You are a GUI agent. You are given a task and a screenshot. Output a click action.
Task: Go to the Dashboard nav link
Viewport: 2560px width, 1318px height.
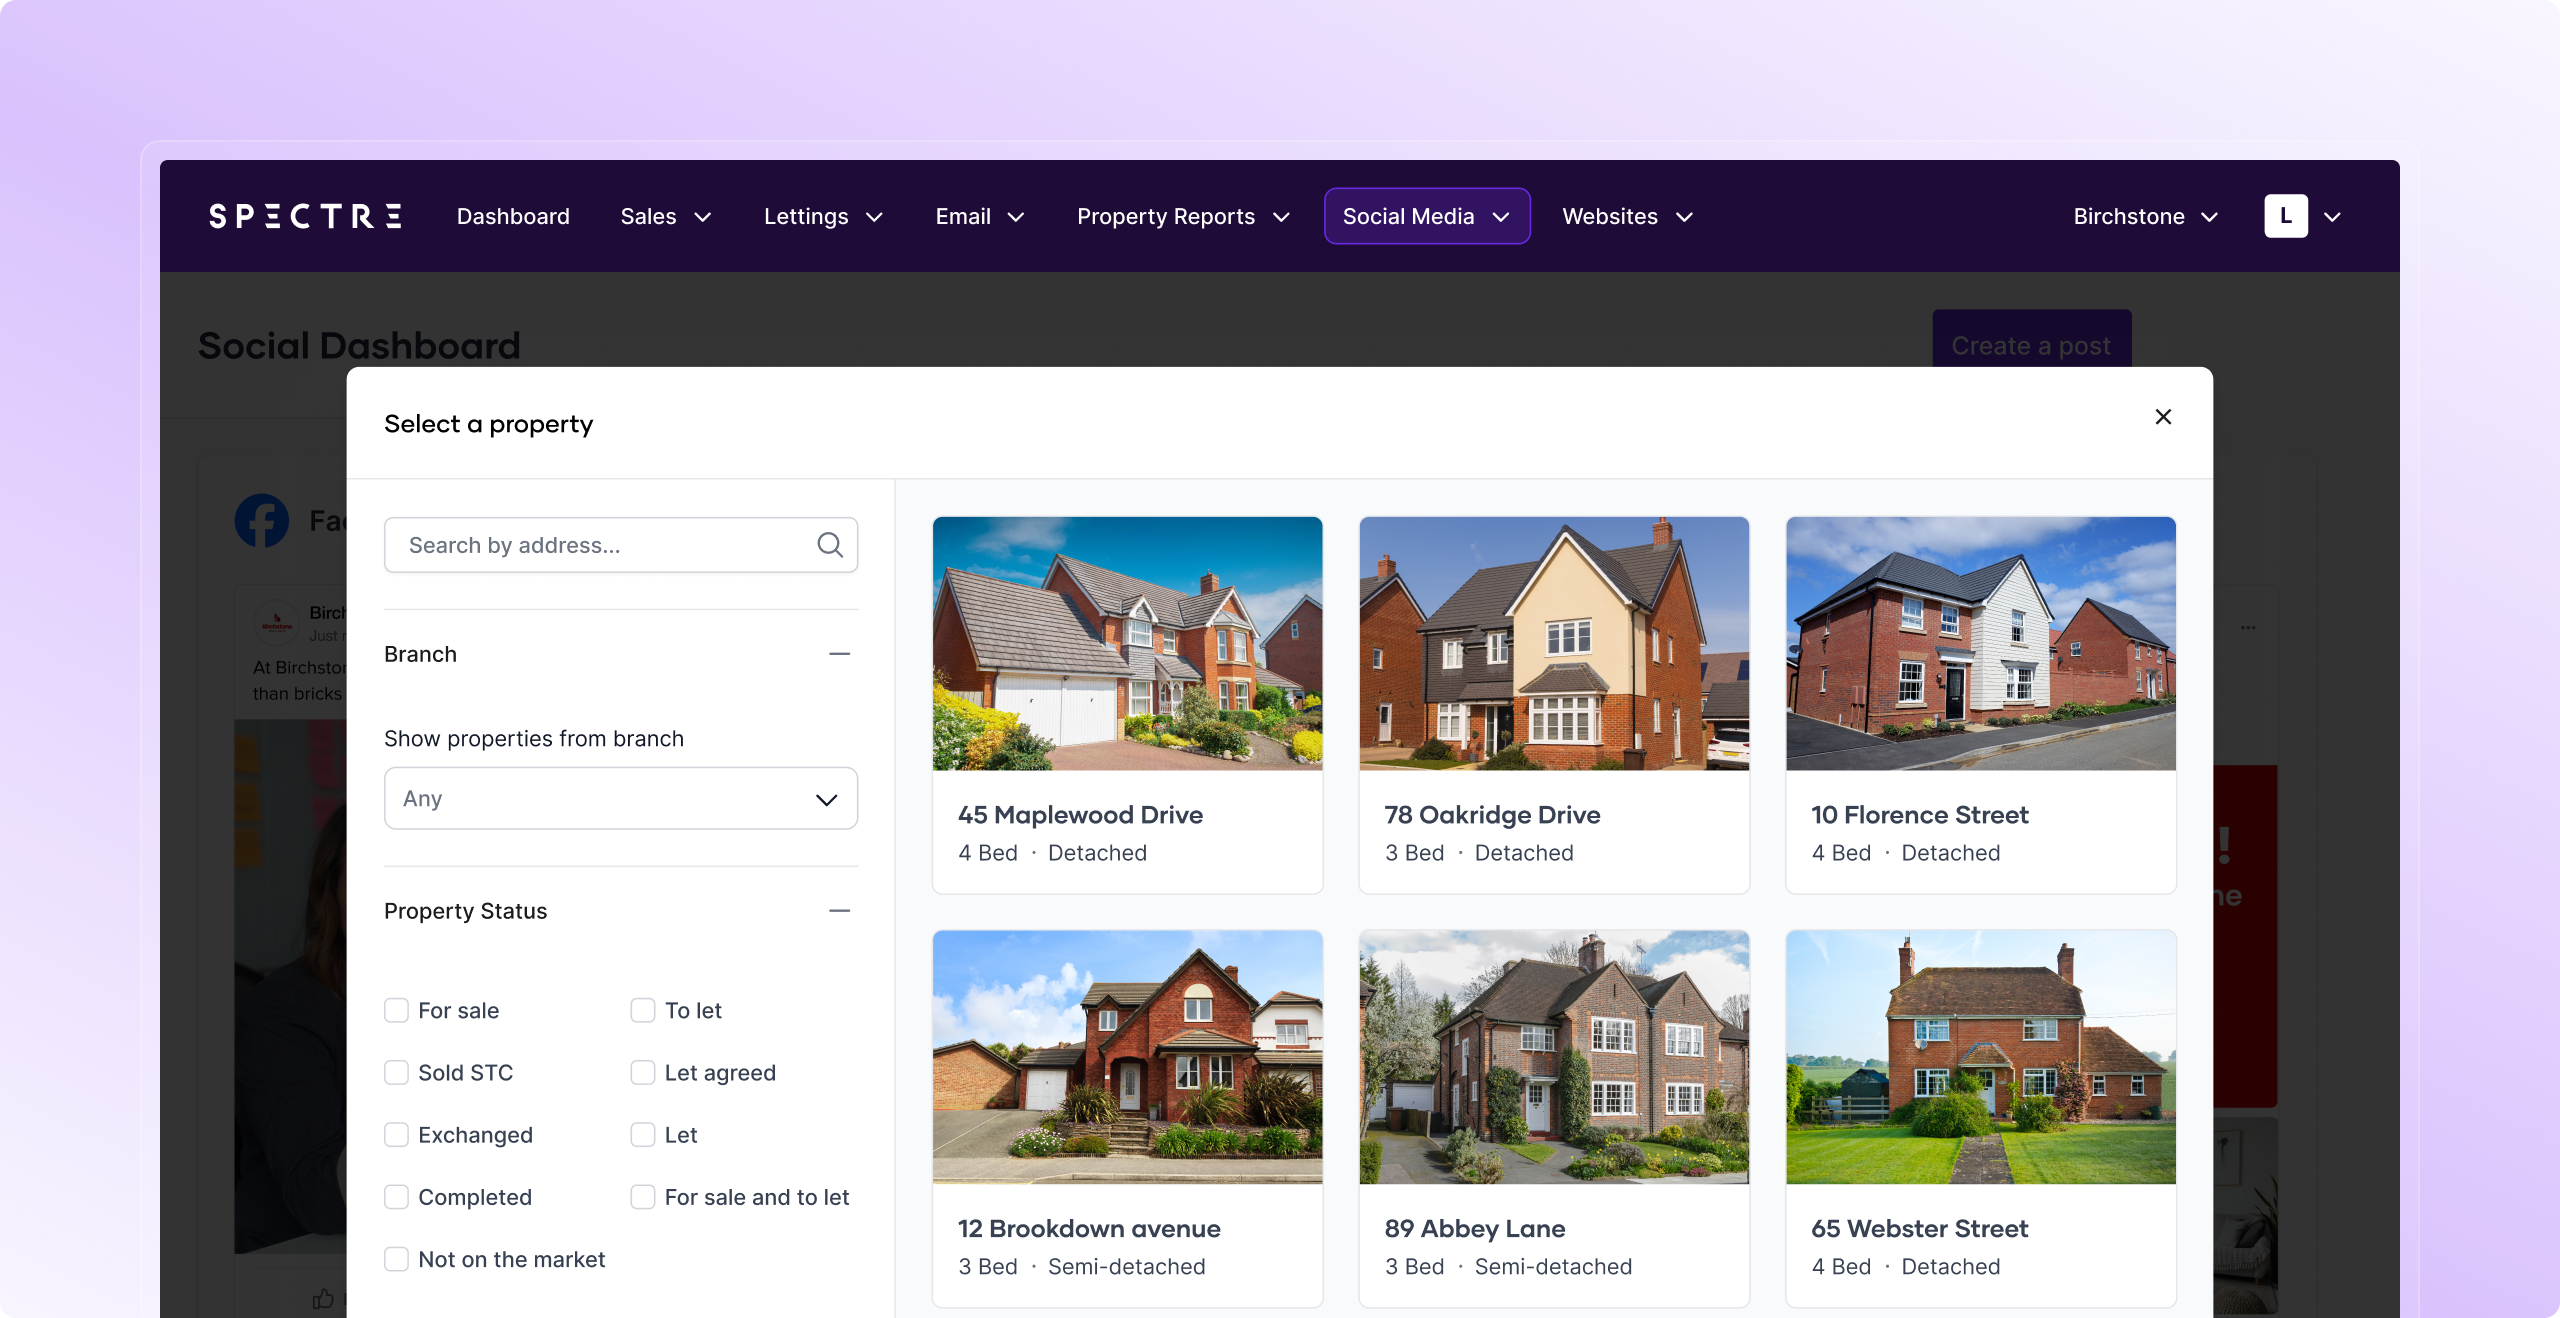point(513,216)
